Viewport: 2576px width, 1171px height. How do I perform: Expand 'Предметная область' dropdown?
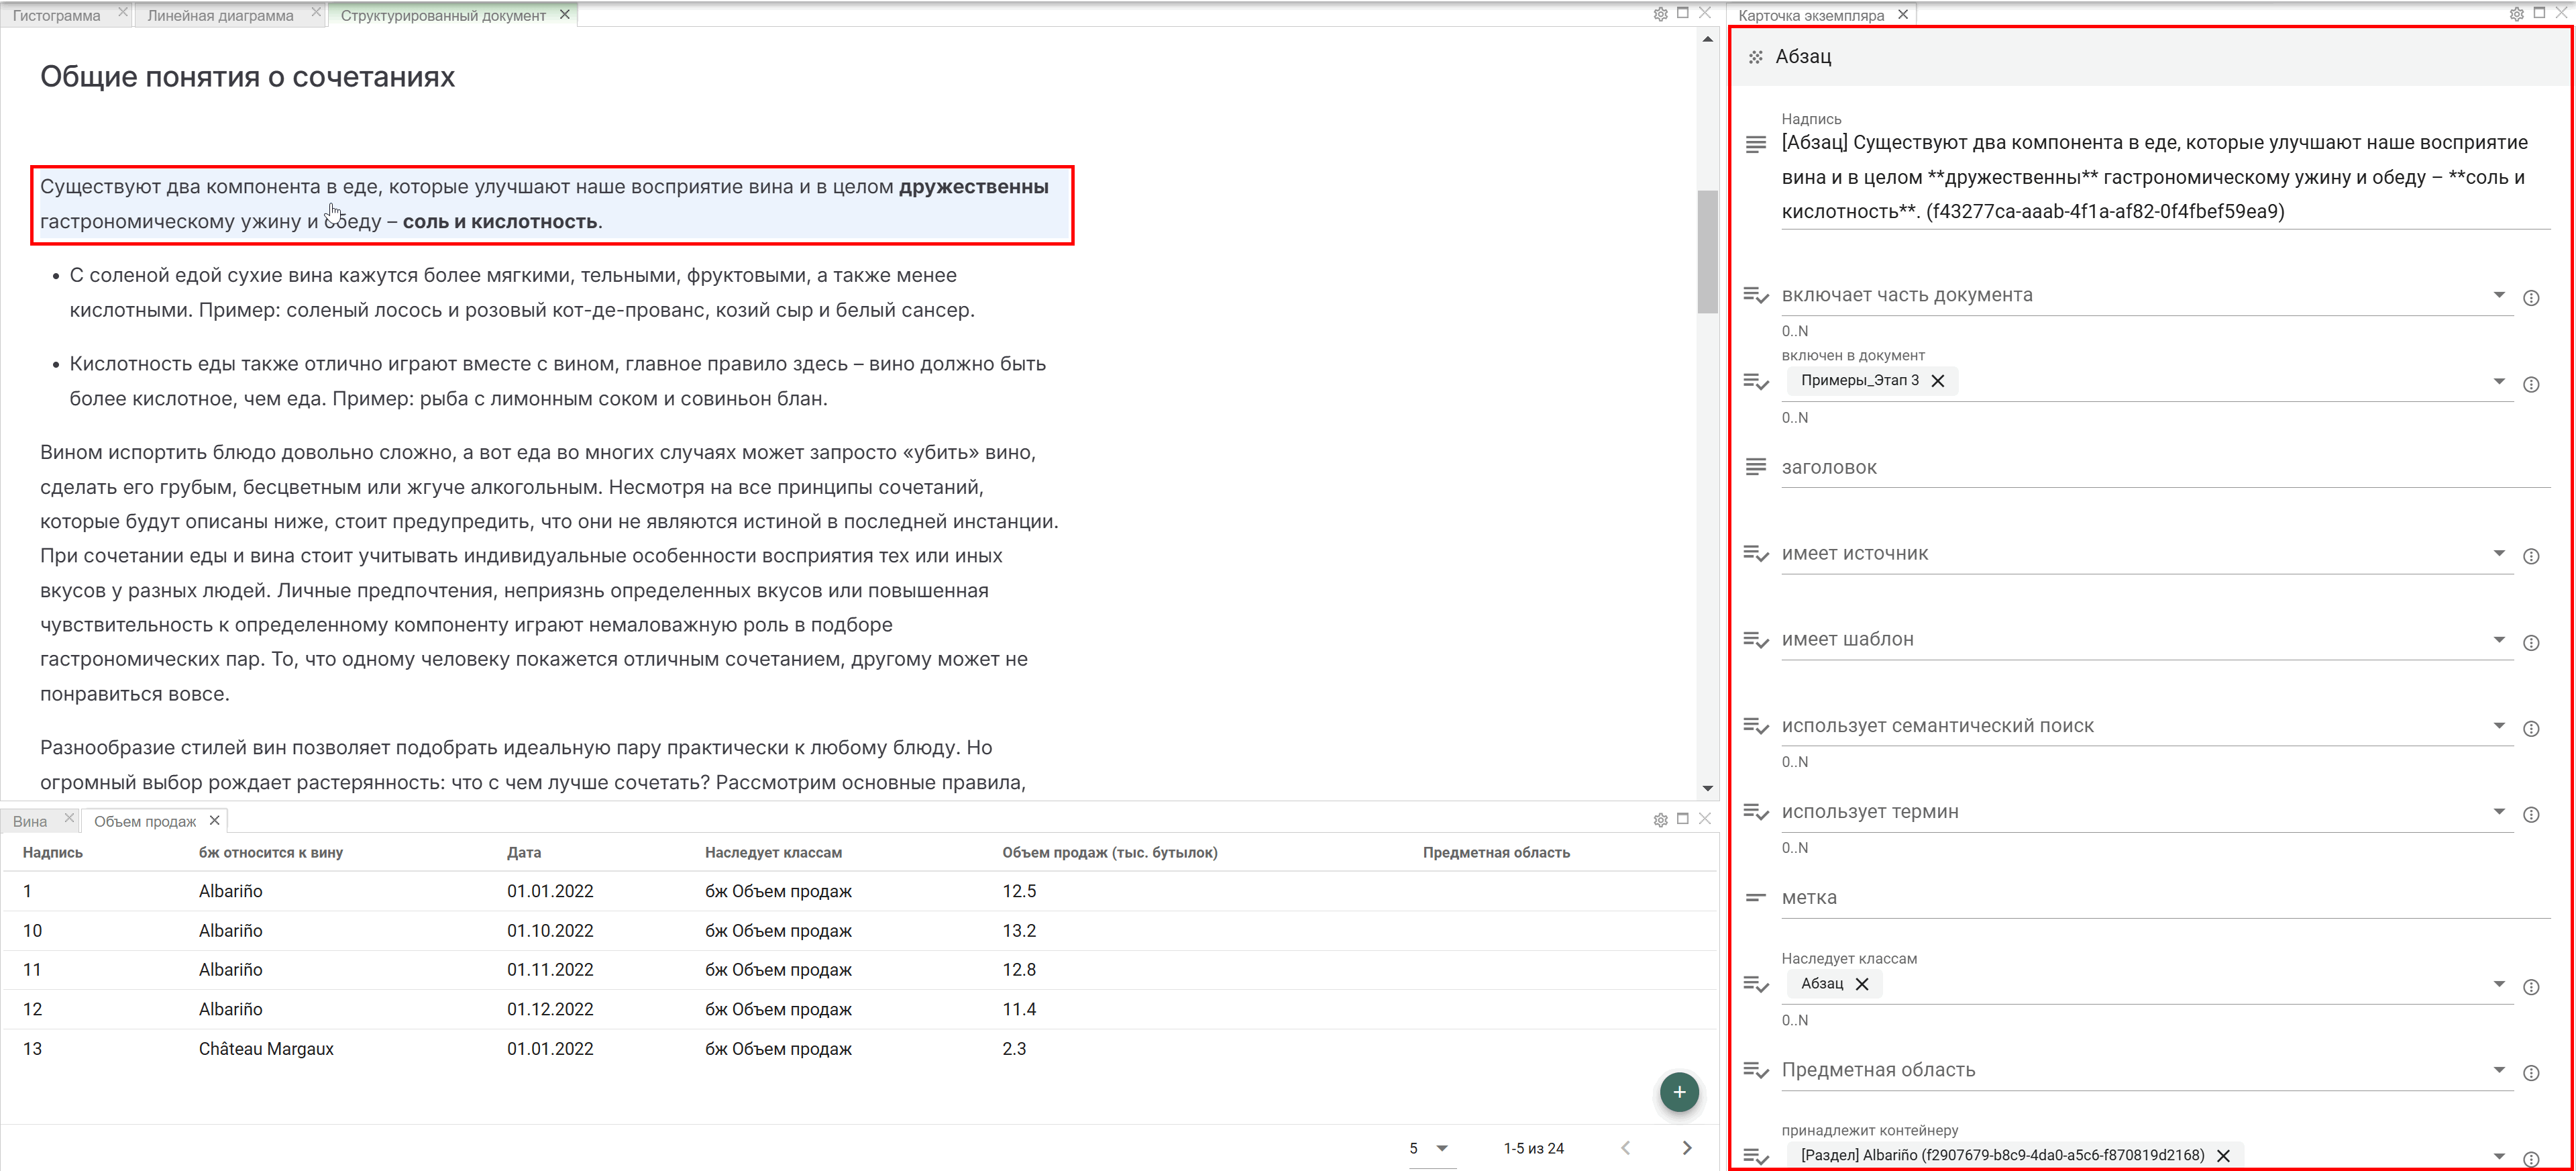point(2498,1070)
